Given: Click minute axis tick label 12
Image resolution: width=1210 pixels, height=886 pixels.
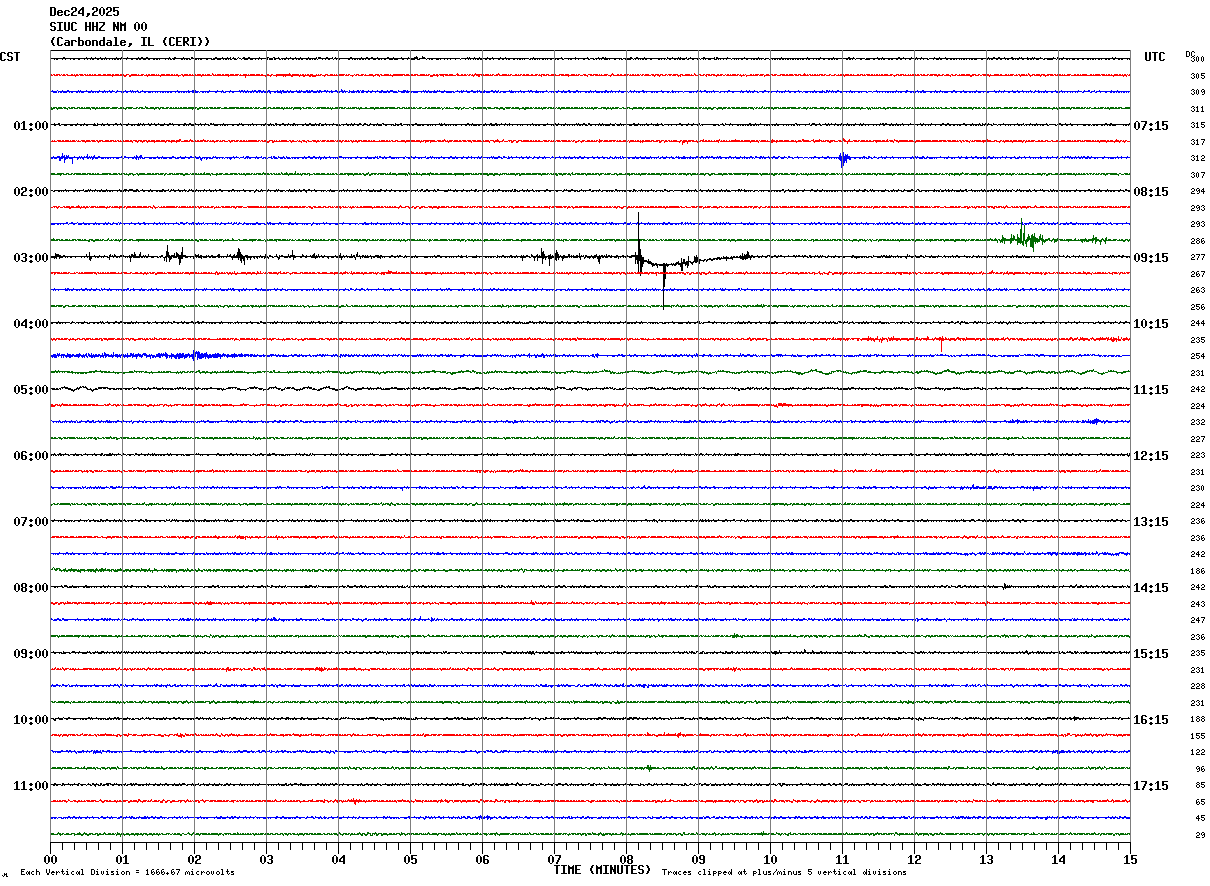Looking at the screenshot, I should click(x=915, y=859).
